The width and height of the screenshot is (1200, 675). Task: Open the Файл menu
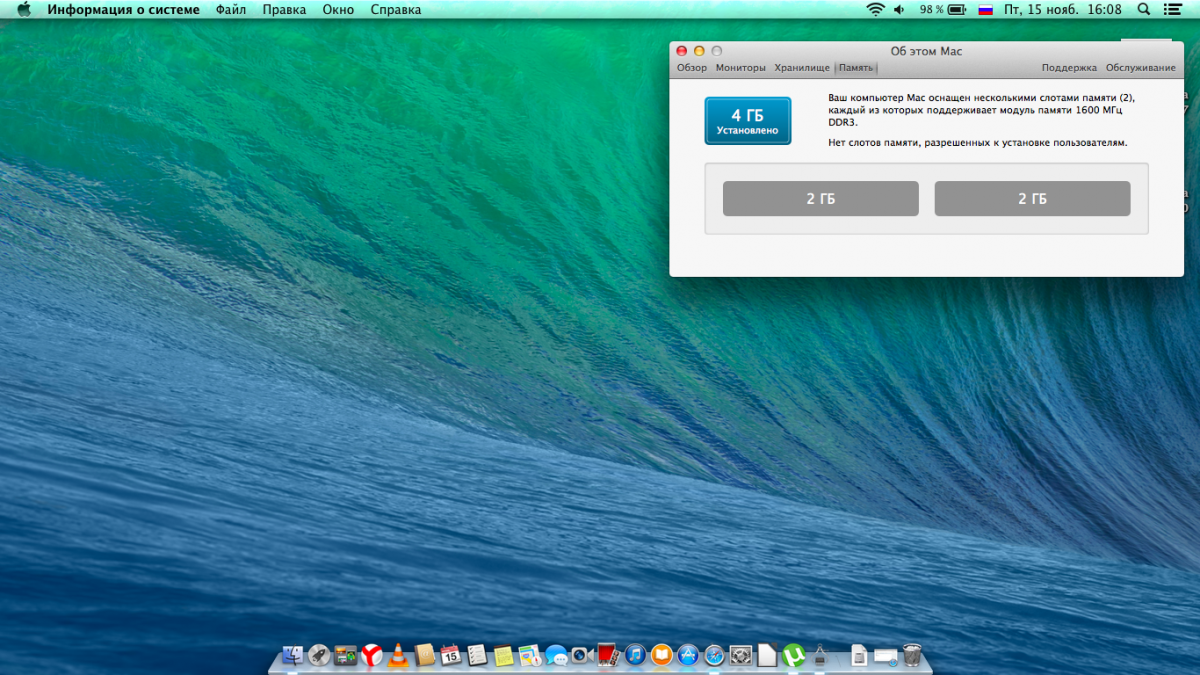point(231,10)
